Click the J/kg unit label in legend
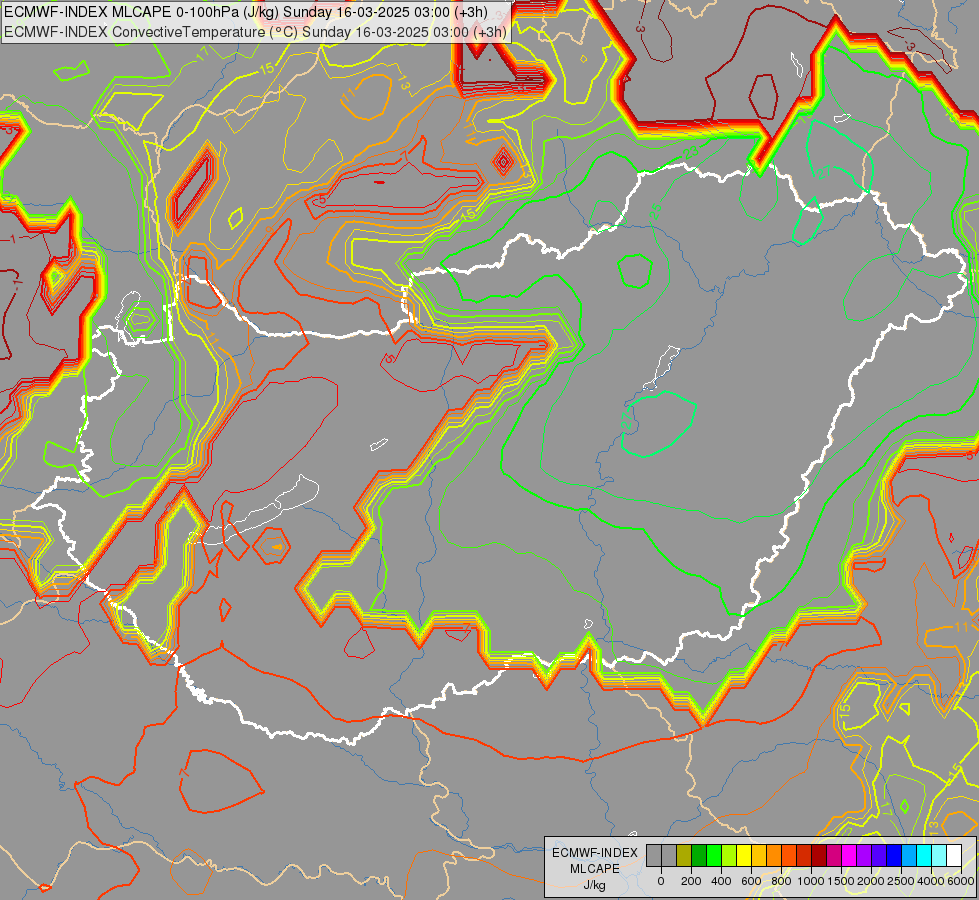This screenshot has width=979, height=900. point(594,886)
